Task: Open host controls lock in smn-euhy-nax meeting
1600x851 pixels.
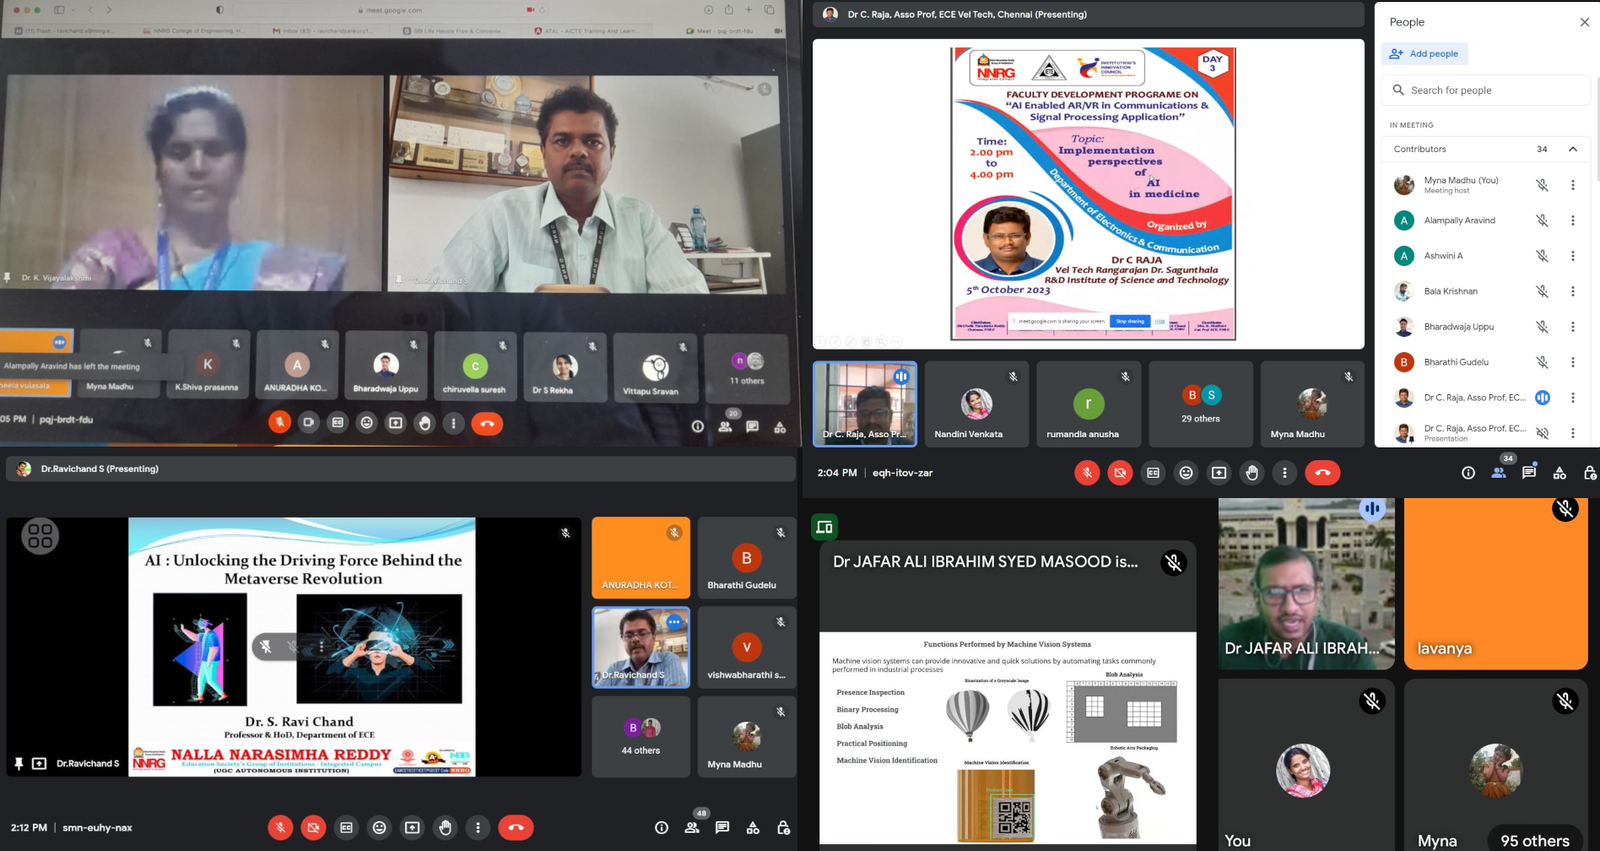Action: [784, 828]
